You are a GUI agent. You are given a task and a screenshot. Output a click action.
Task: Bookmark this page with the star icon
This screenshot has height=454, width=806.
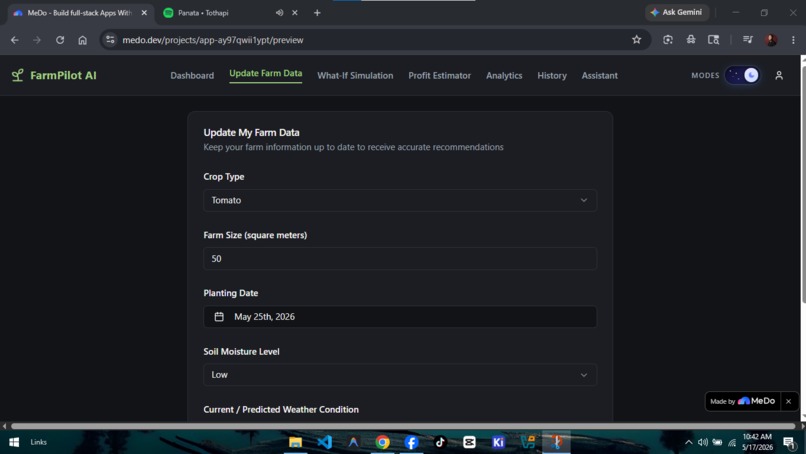[636, 40]
